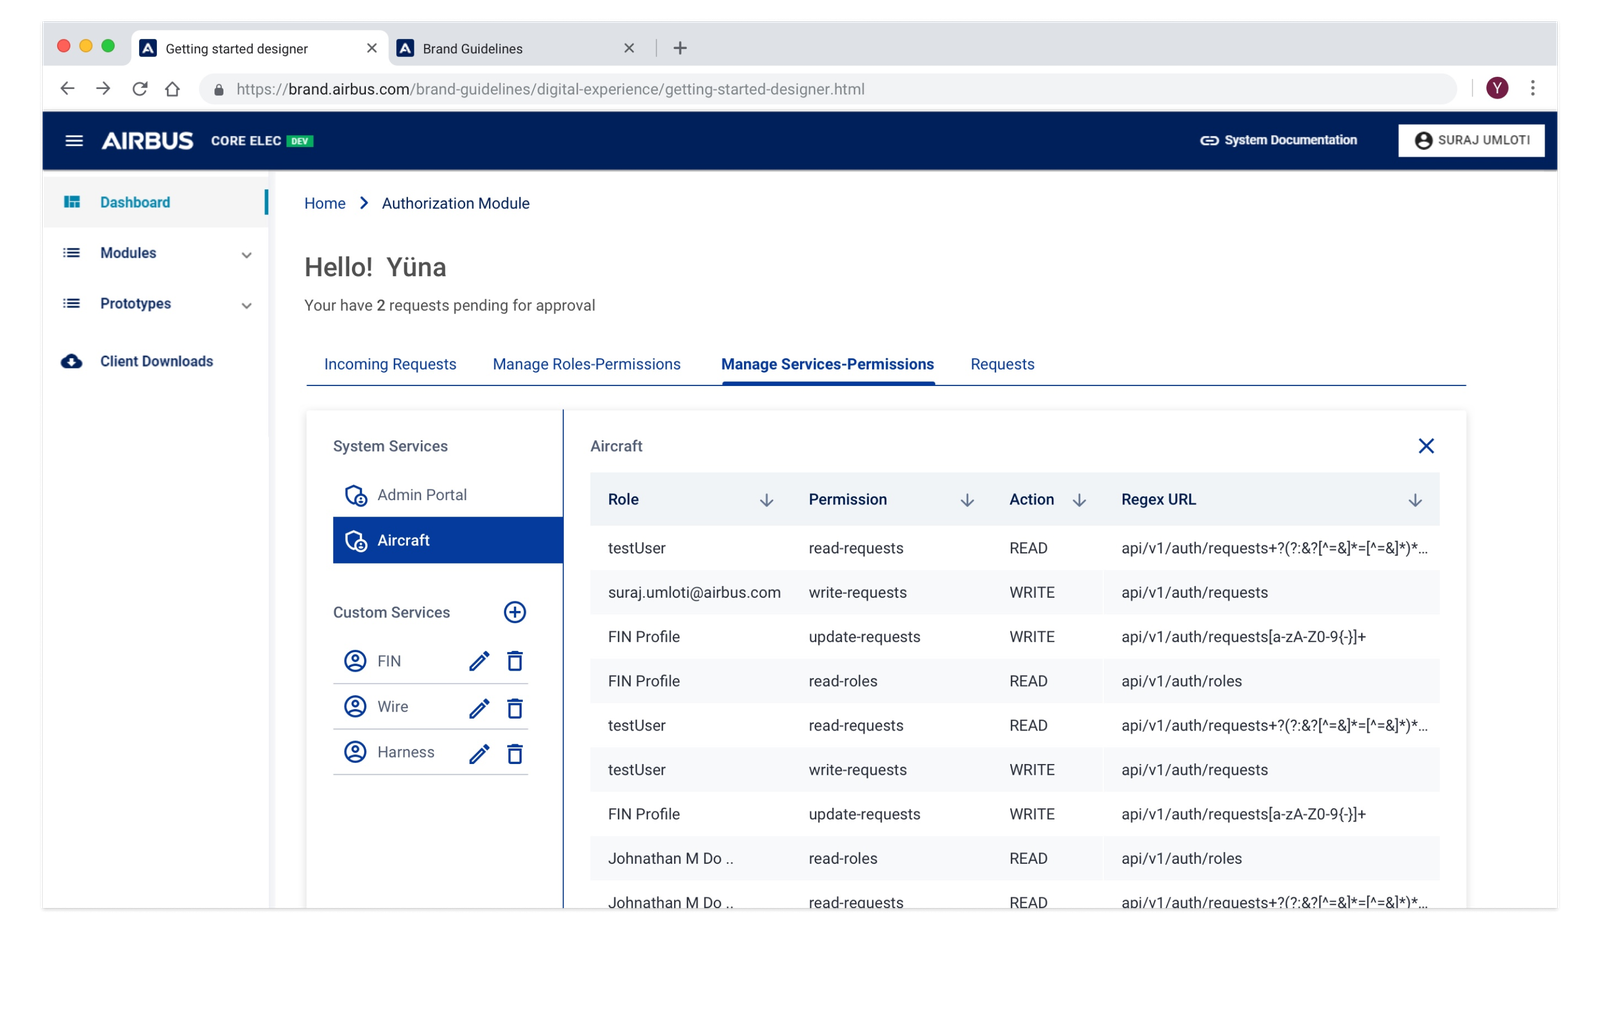Open the System Documentation link

pyautogui.click(x=1278, y=140)
